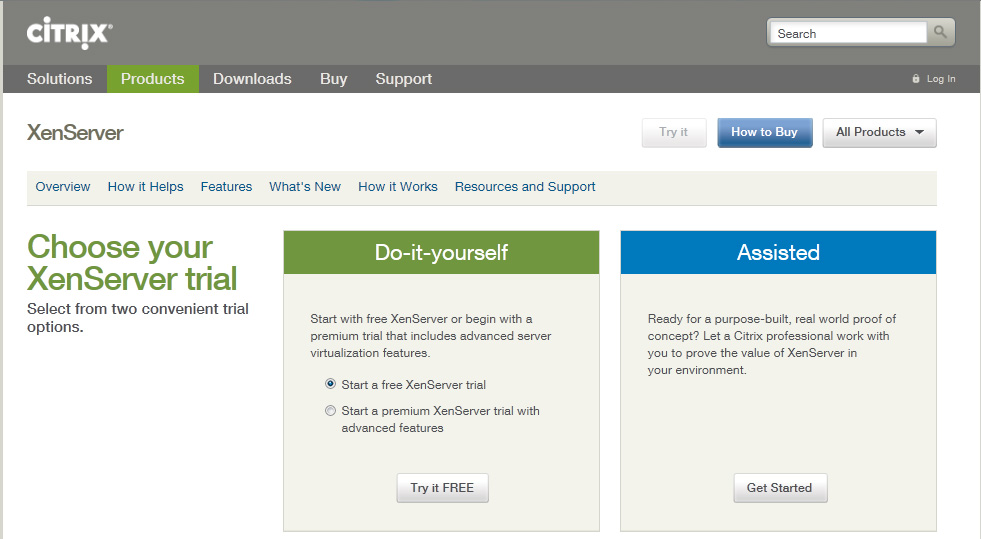This screenshot has height=539, width=981.
Task: Select Start a free XenServer trial
Action: [x=330, y=384]
